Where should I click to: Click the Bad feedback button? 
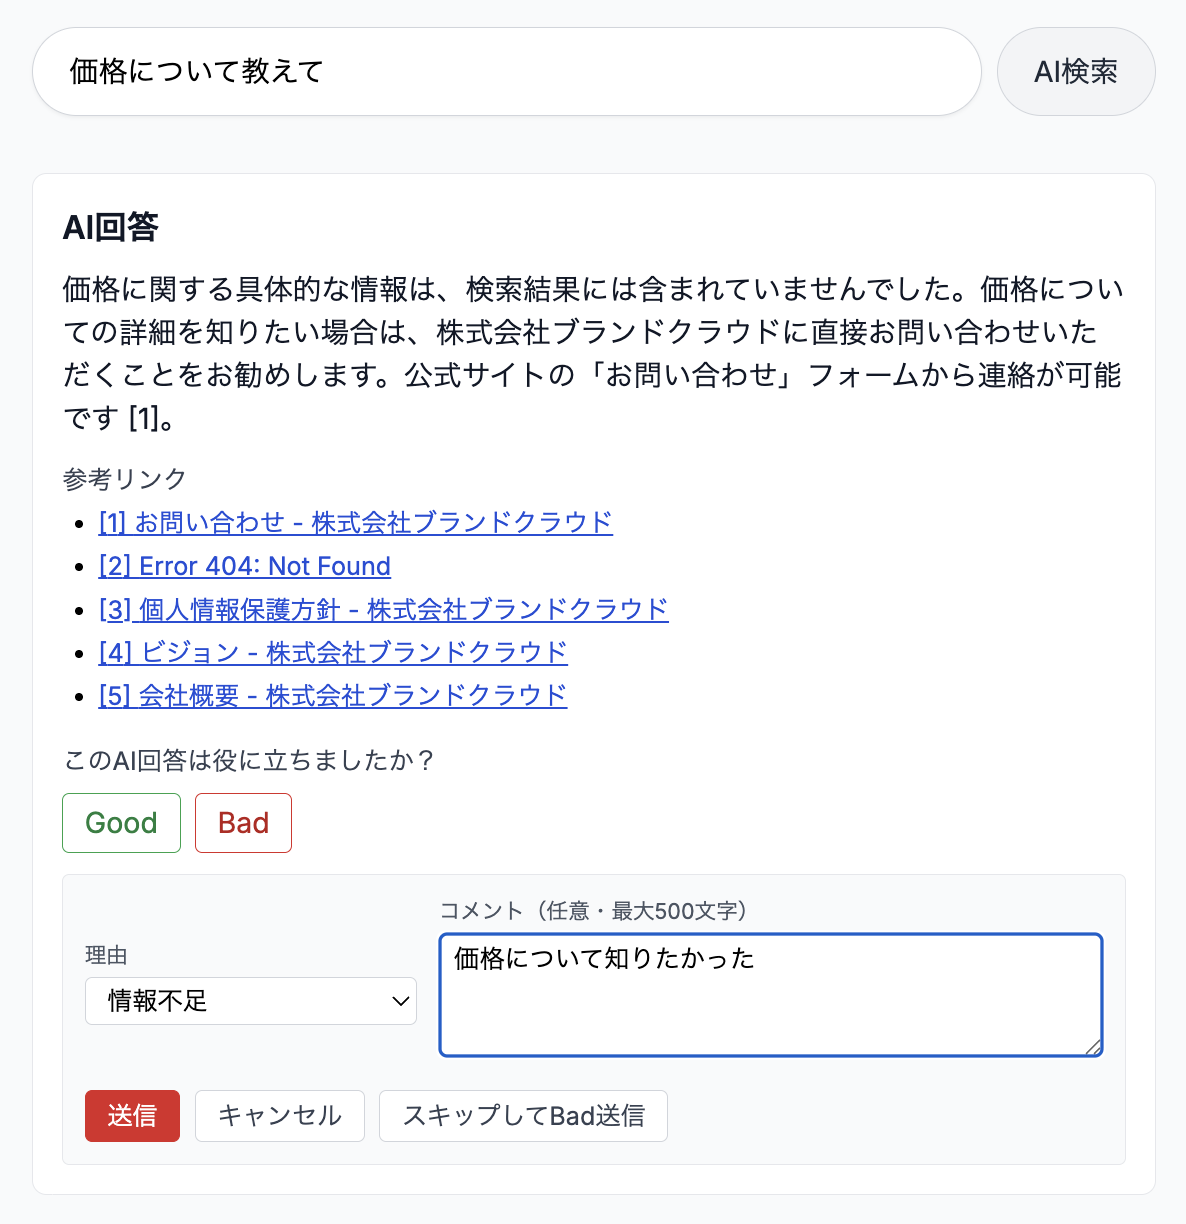[243, 822]
